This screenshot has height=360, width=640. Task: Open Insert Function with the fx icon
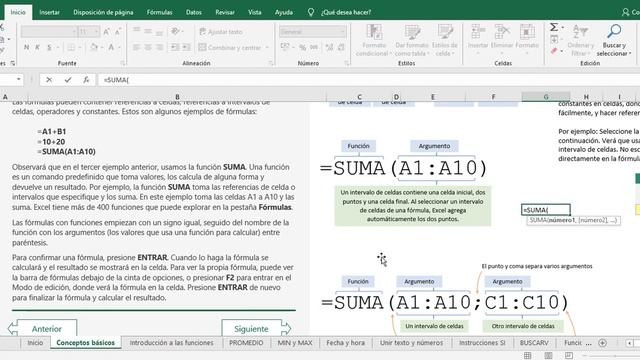tap(86, 80)
